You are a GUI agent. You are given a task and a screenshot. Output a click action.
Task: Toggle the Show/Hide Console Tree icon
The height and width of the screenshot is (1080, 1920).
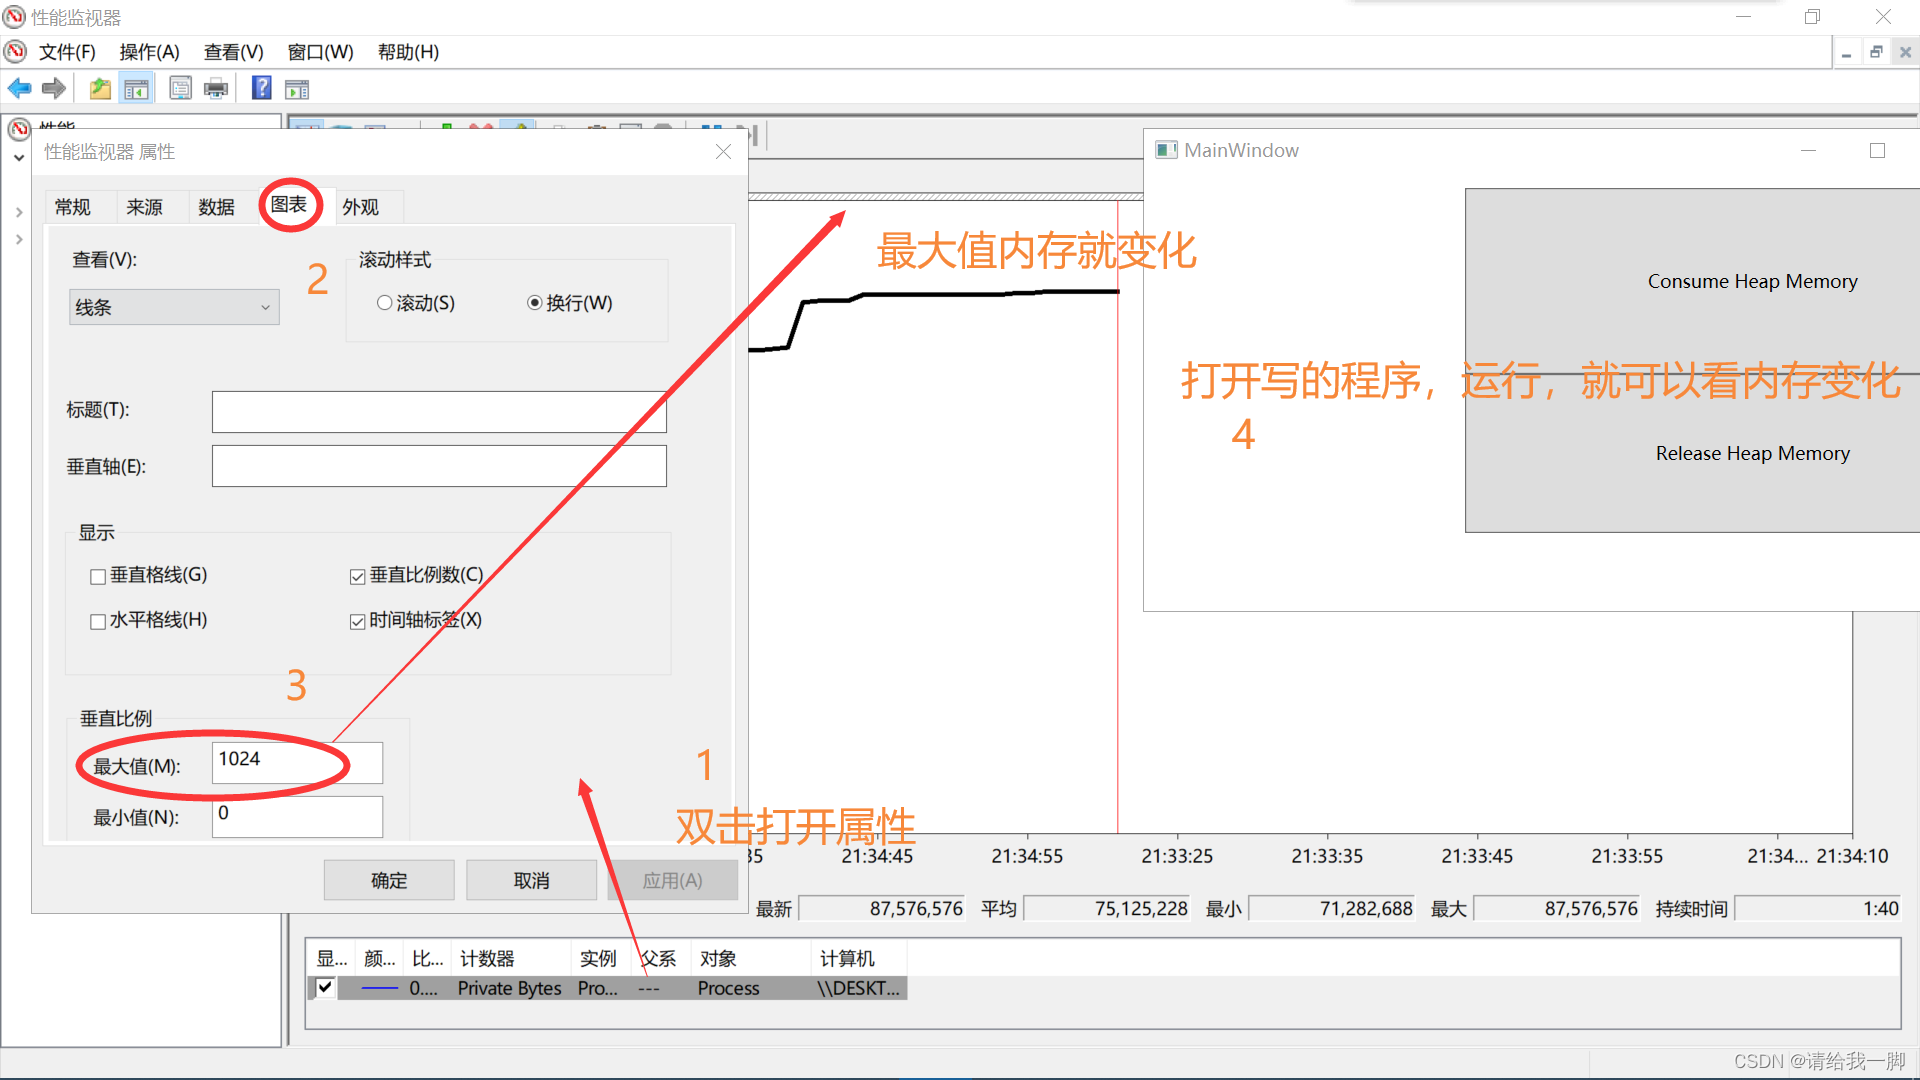[136, 89]
